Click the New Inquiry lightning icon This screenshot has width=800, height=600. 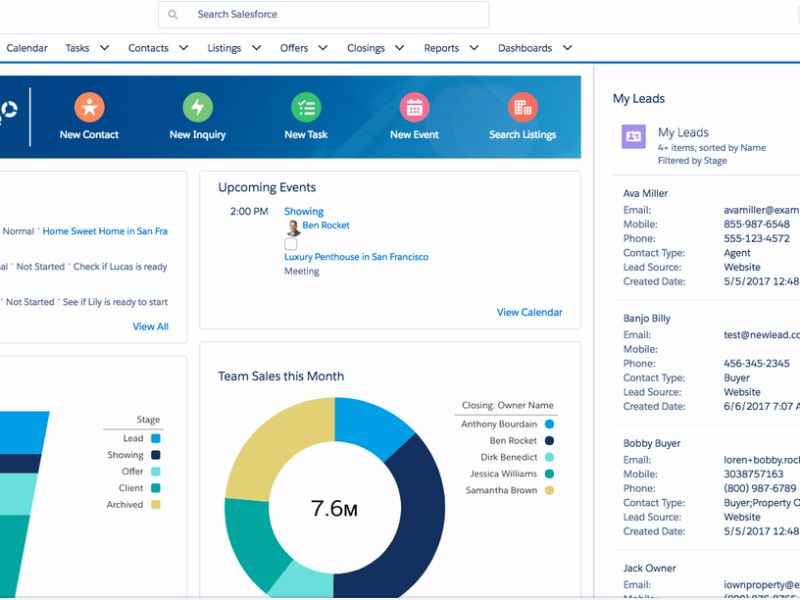tap(197, 107)
